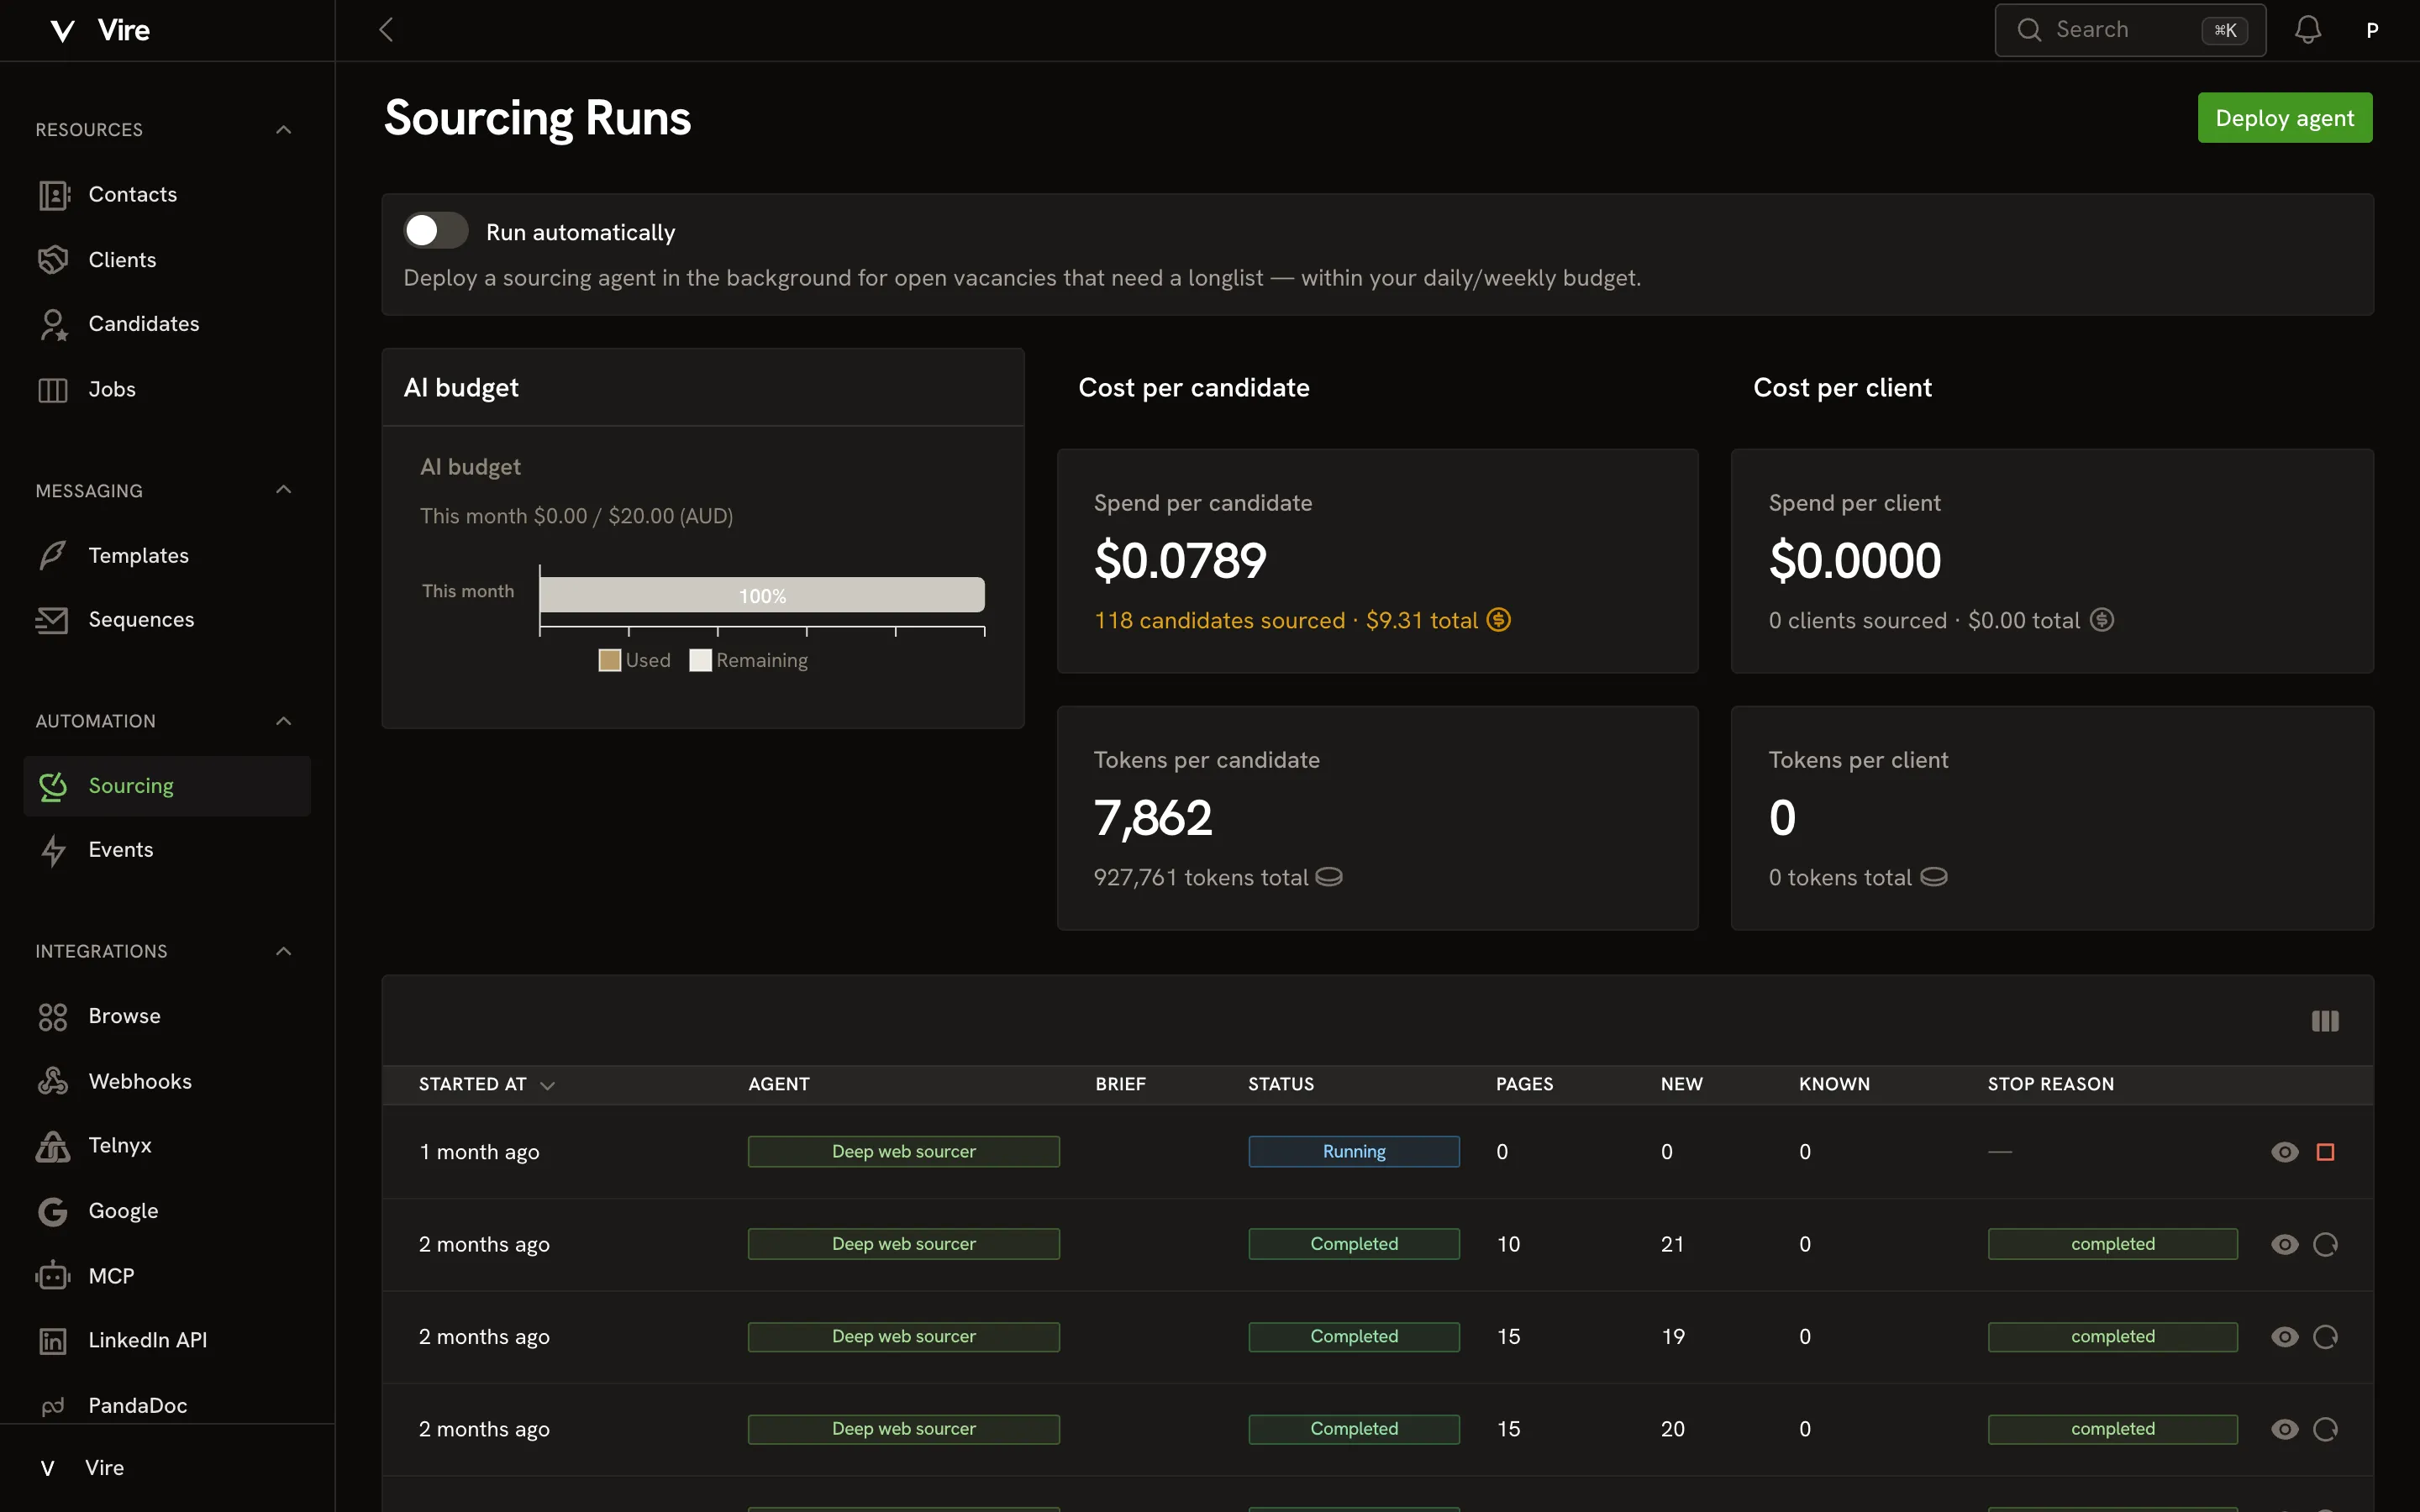View the Running run via eye icon
Image resolution: width=2420 pixels, height=1512 pixels.
(x=2284, y=1152)
